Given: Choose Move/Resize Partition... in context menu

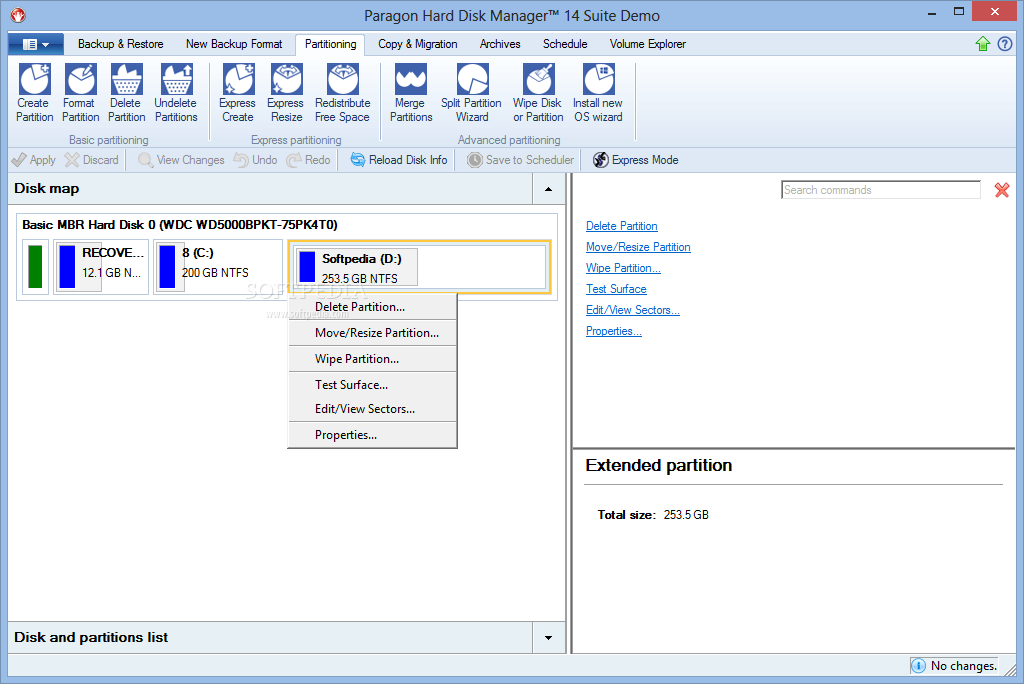Looking at the screenshot, I should (x=372, y=333).
